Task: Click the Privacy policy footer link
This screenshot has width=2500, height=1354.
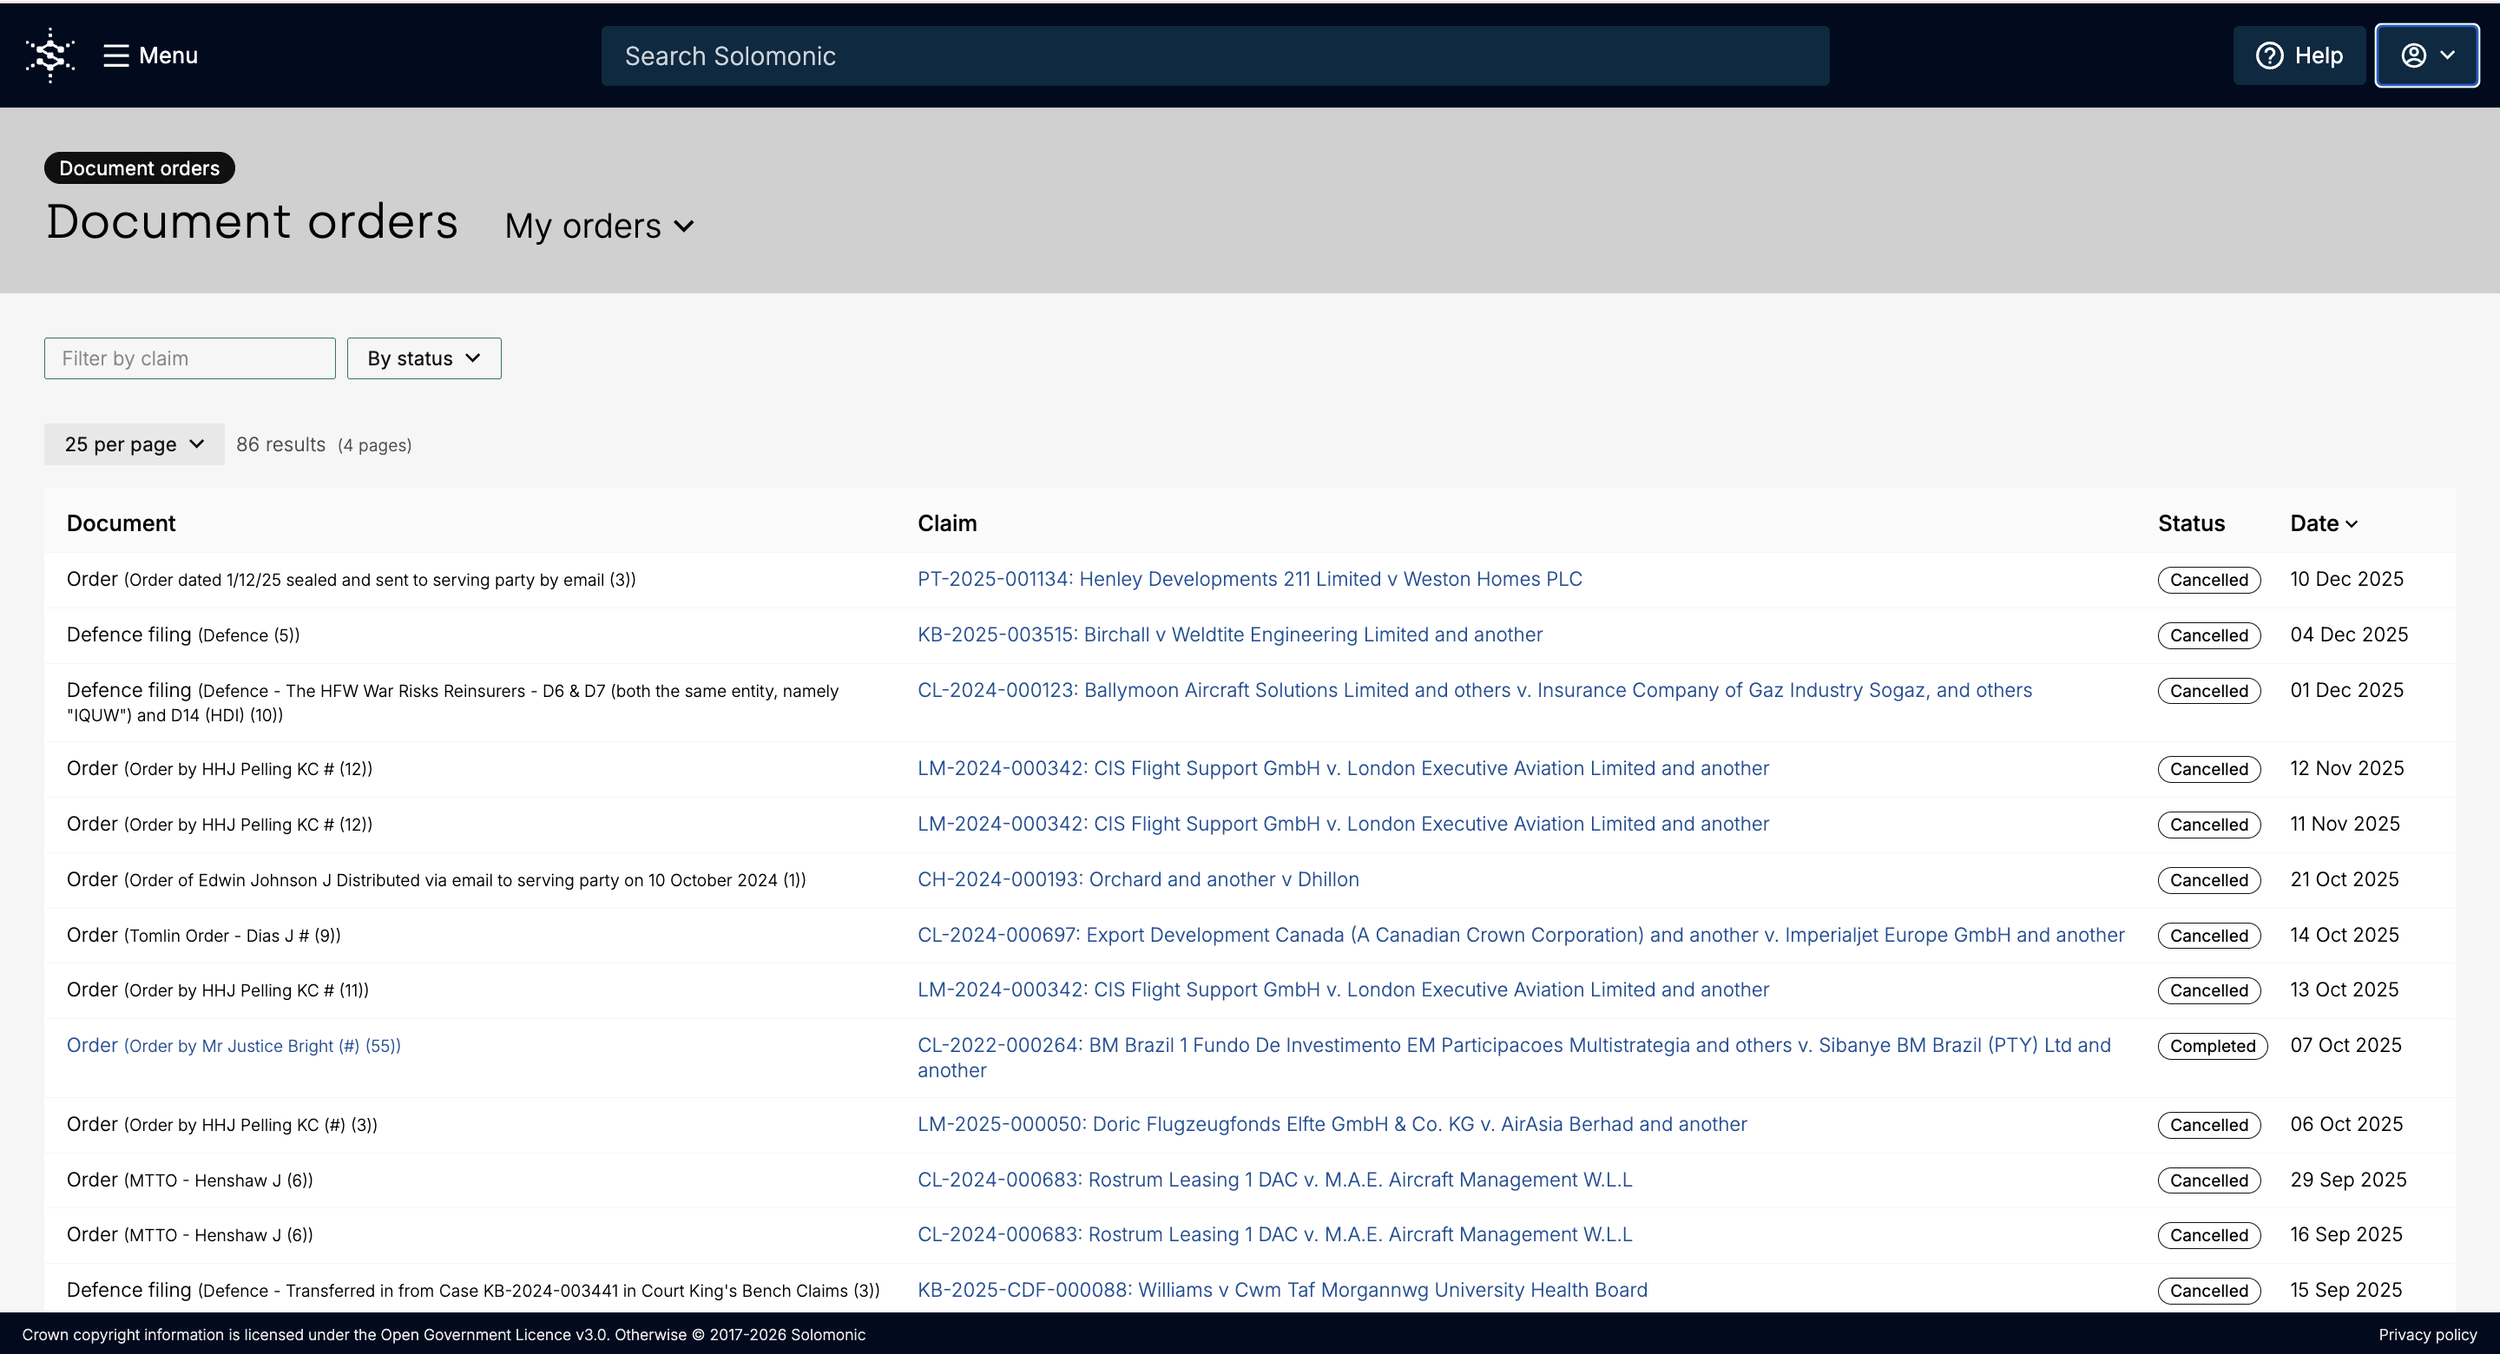Action: click(2427, 1334)
